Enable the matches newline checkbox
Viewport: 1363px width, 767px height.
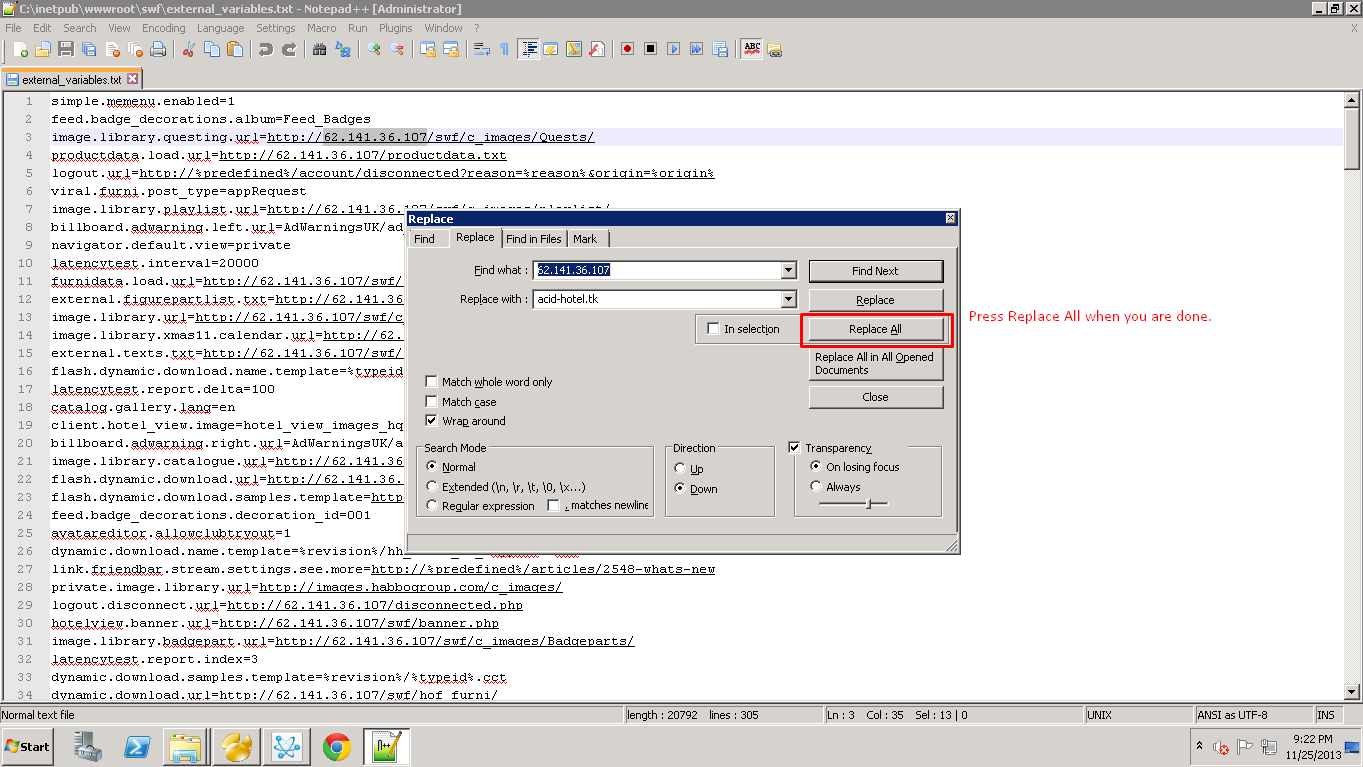553,506
